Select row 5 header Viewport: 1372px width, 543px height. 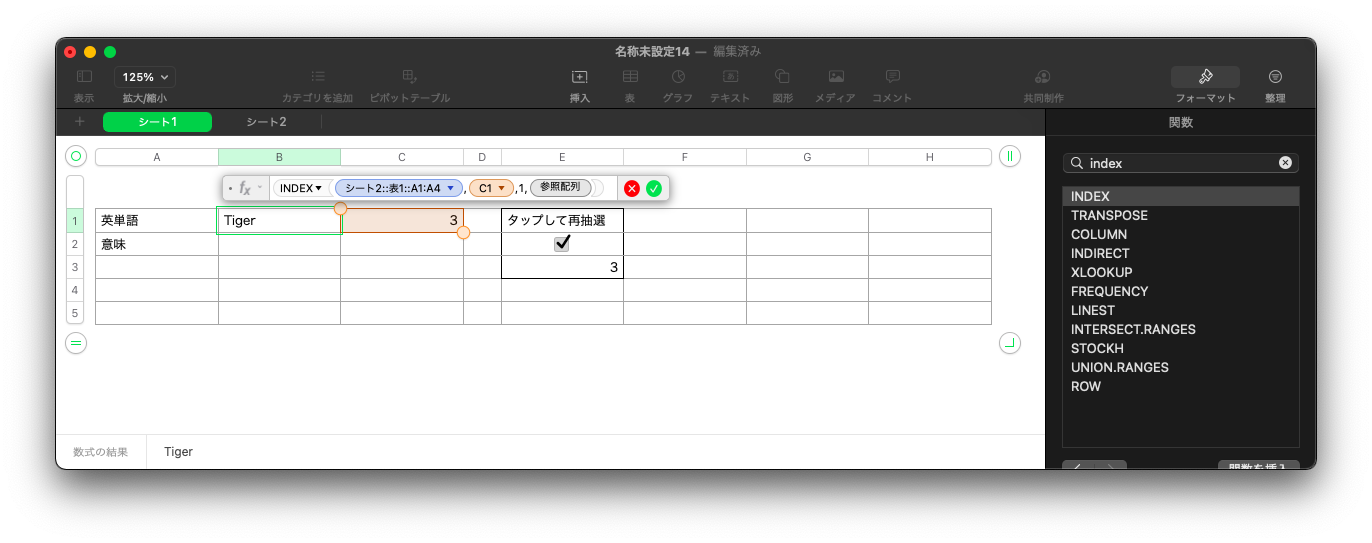(x=75, y=313)
